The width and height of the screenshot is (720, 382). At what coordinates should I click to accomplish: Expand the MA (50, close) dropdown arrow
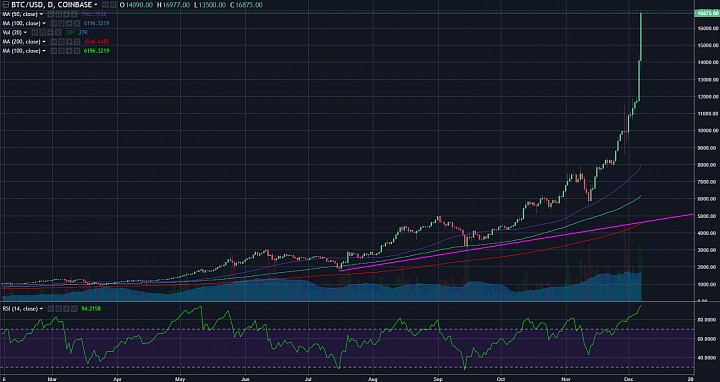click(x=41, y=14)
